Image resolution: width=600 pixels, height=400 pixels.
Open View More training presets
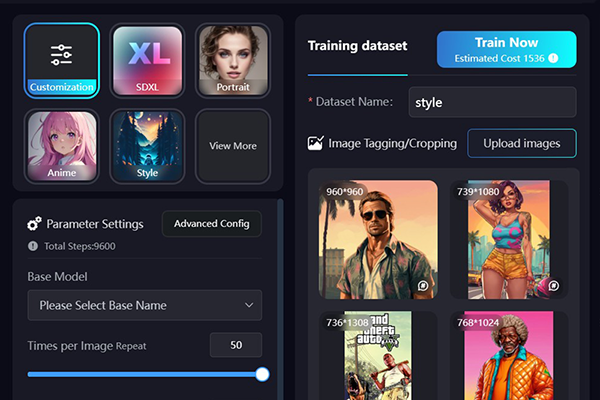[x=233, y=146]
